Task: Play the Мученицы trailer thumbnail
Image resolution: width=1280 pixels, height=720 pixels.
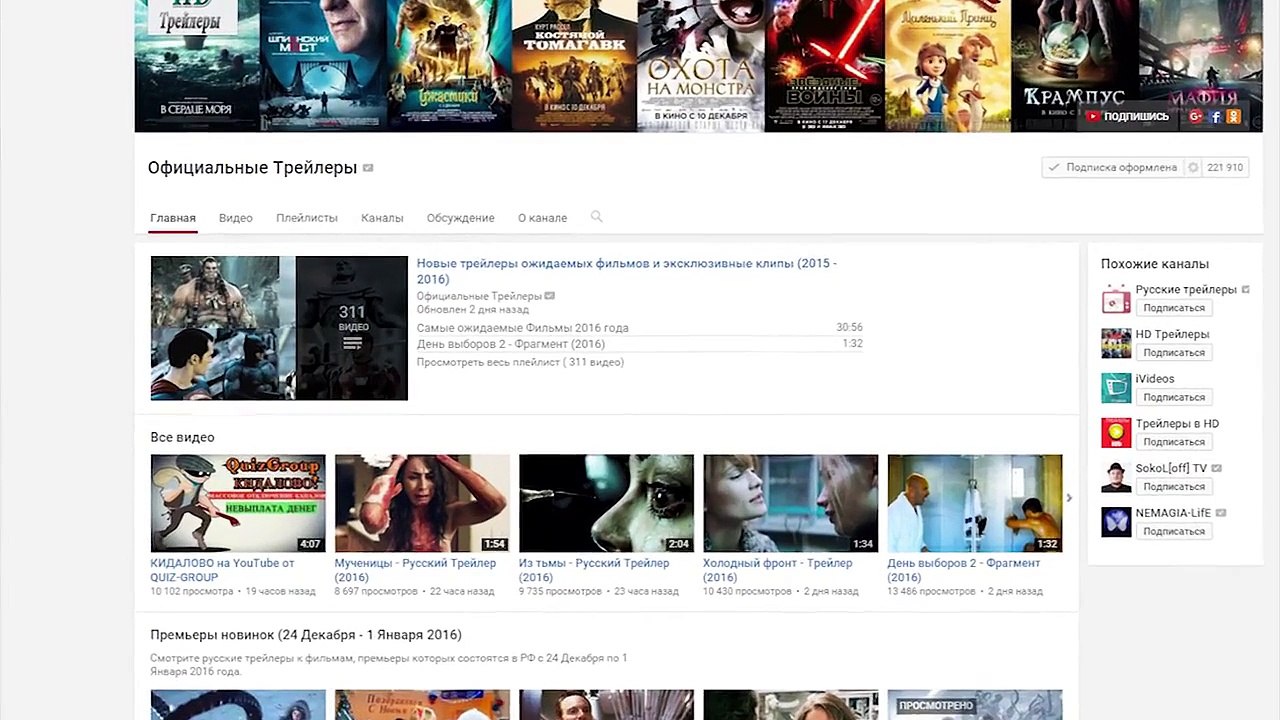Action: pyautogui.click(x=422, y=503)
